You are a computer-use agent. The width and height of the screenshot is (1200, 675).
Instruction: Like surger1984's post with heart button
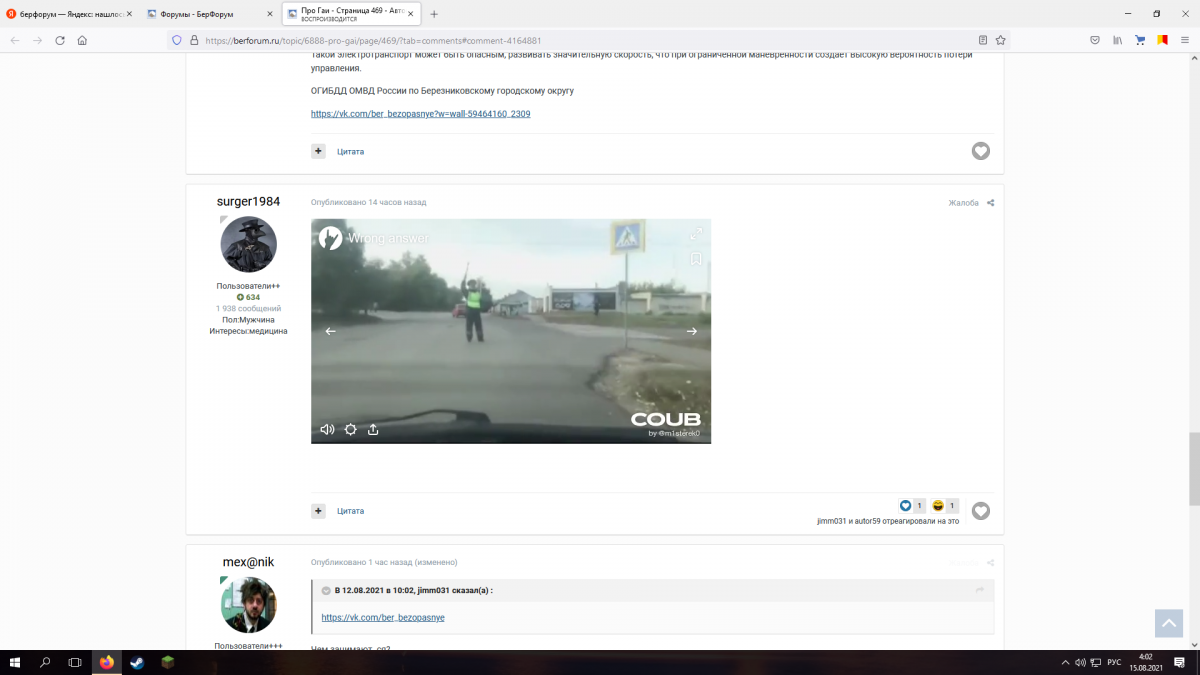click(981, 511)
